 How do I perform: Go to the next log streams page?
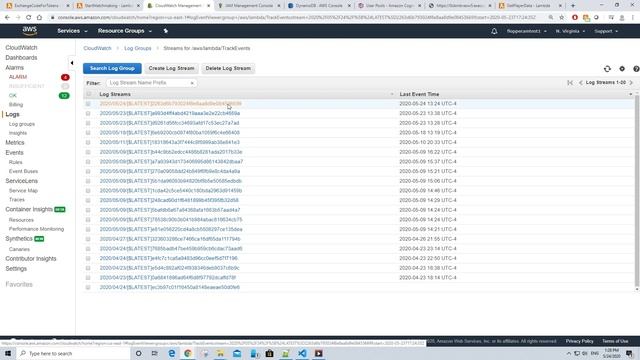pyautogui.click(x=631, y=82)
